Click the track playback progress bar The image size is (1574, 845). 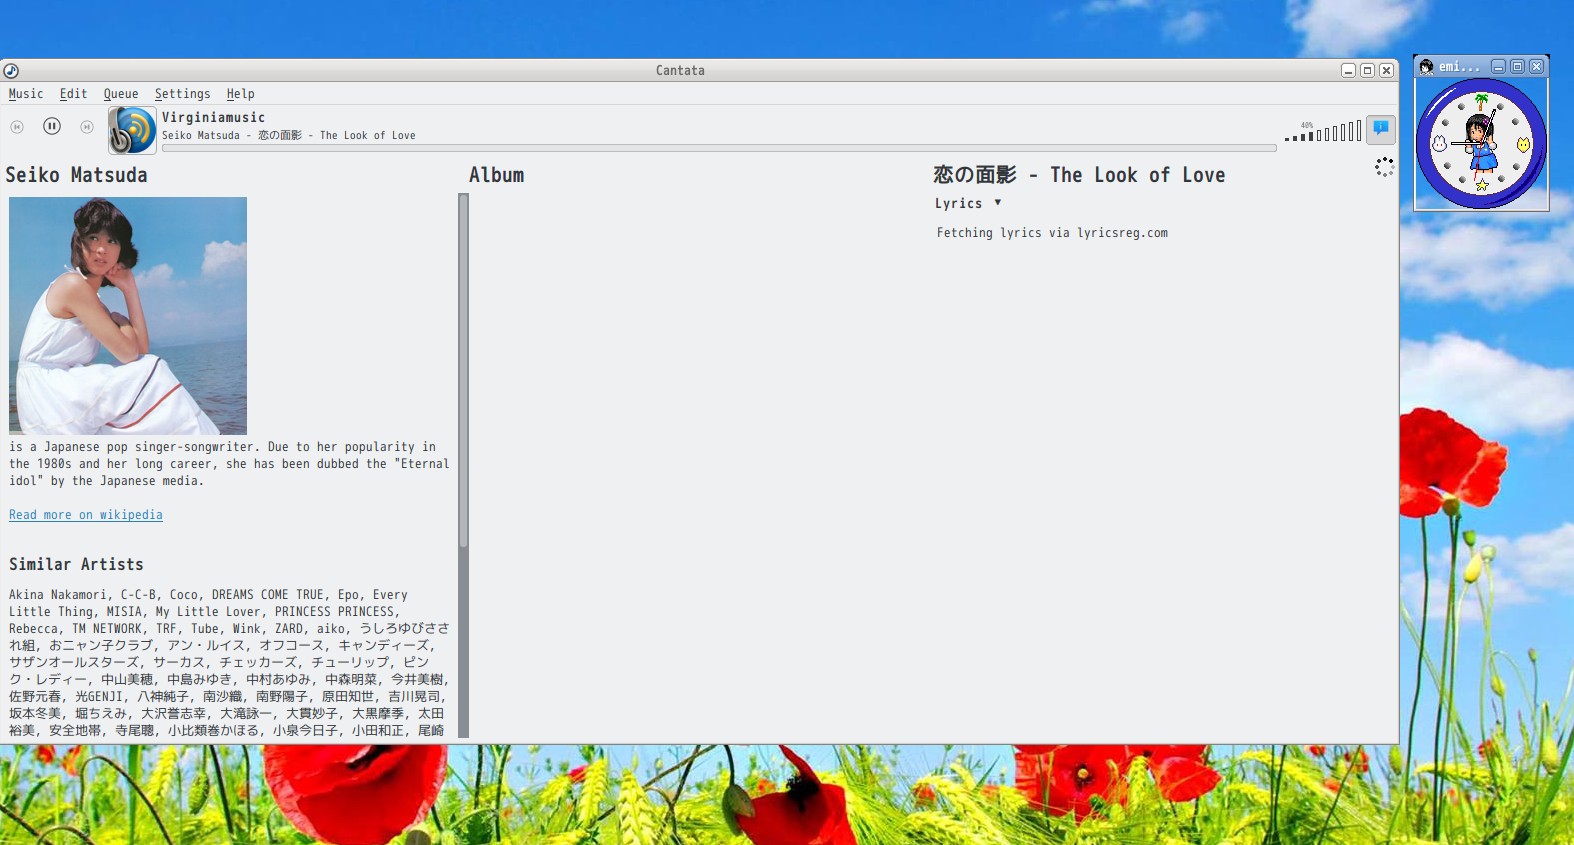tap(718, 148)
